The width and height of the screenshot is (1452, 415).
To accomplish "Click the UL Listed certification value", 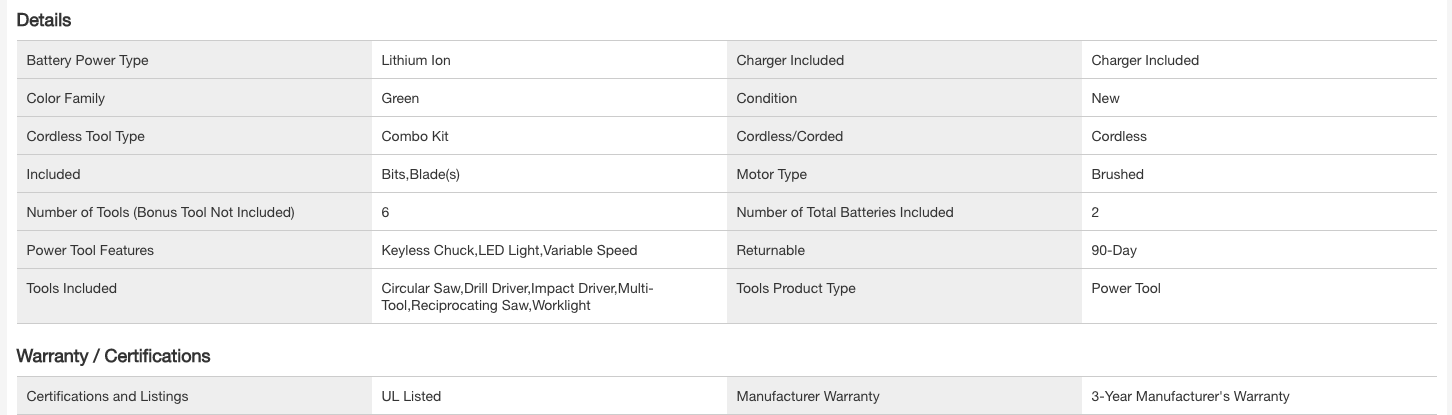I will click(x=411, y=396).
